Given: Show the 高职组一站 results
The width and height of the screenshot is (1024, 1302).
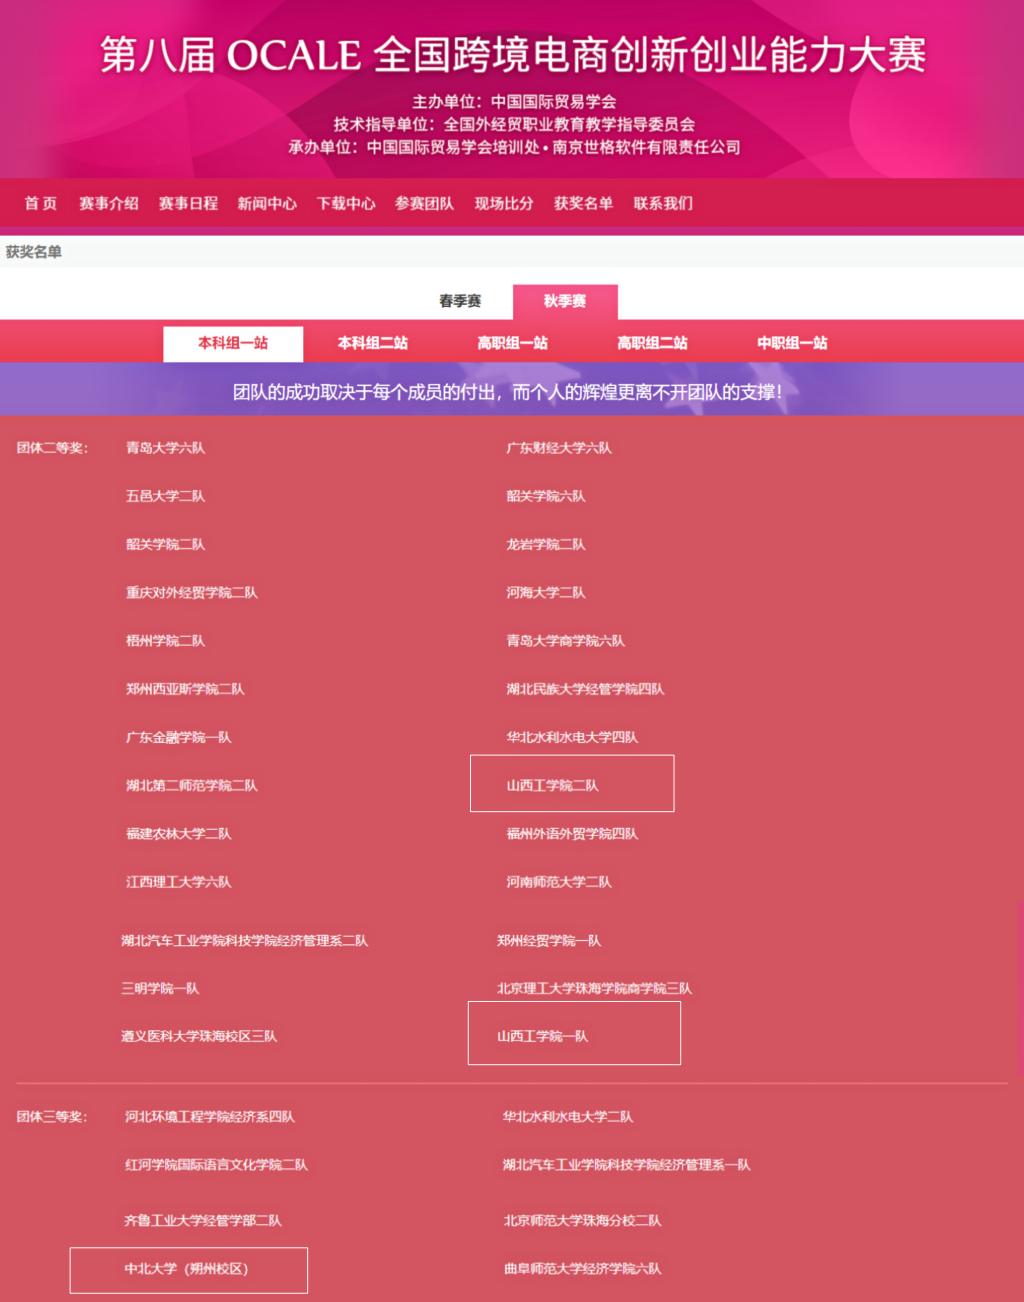Looking at the screenshot, I should tap(512, 343).
